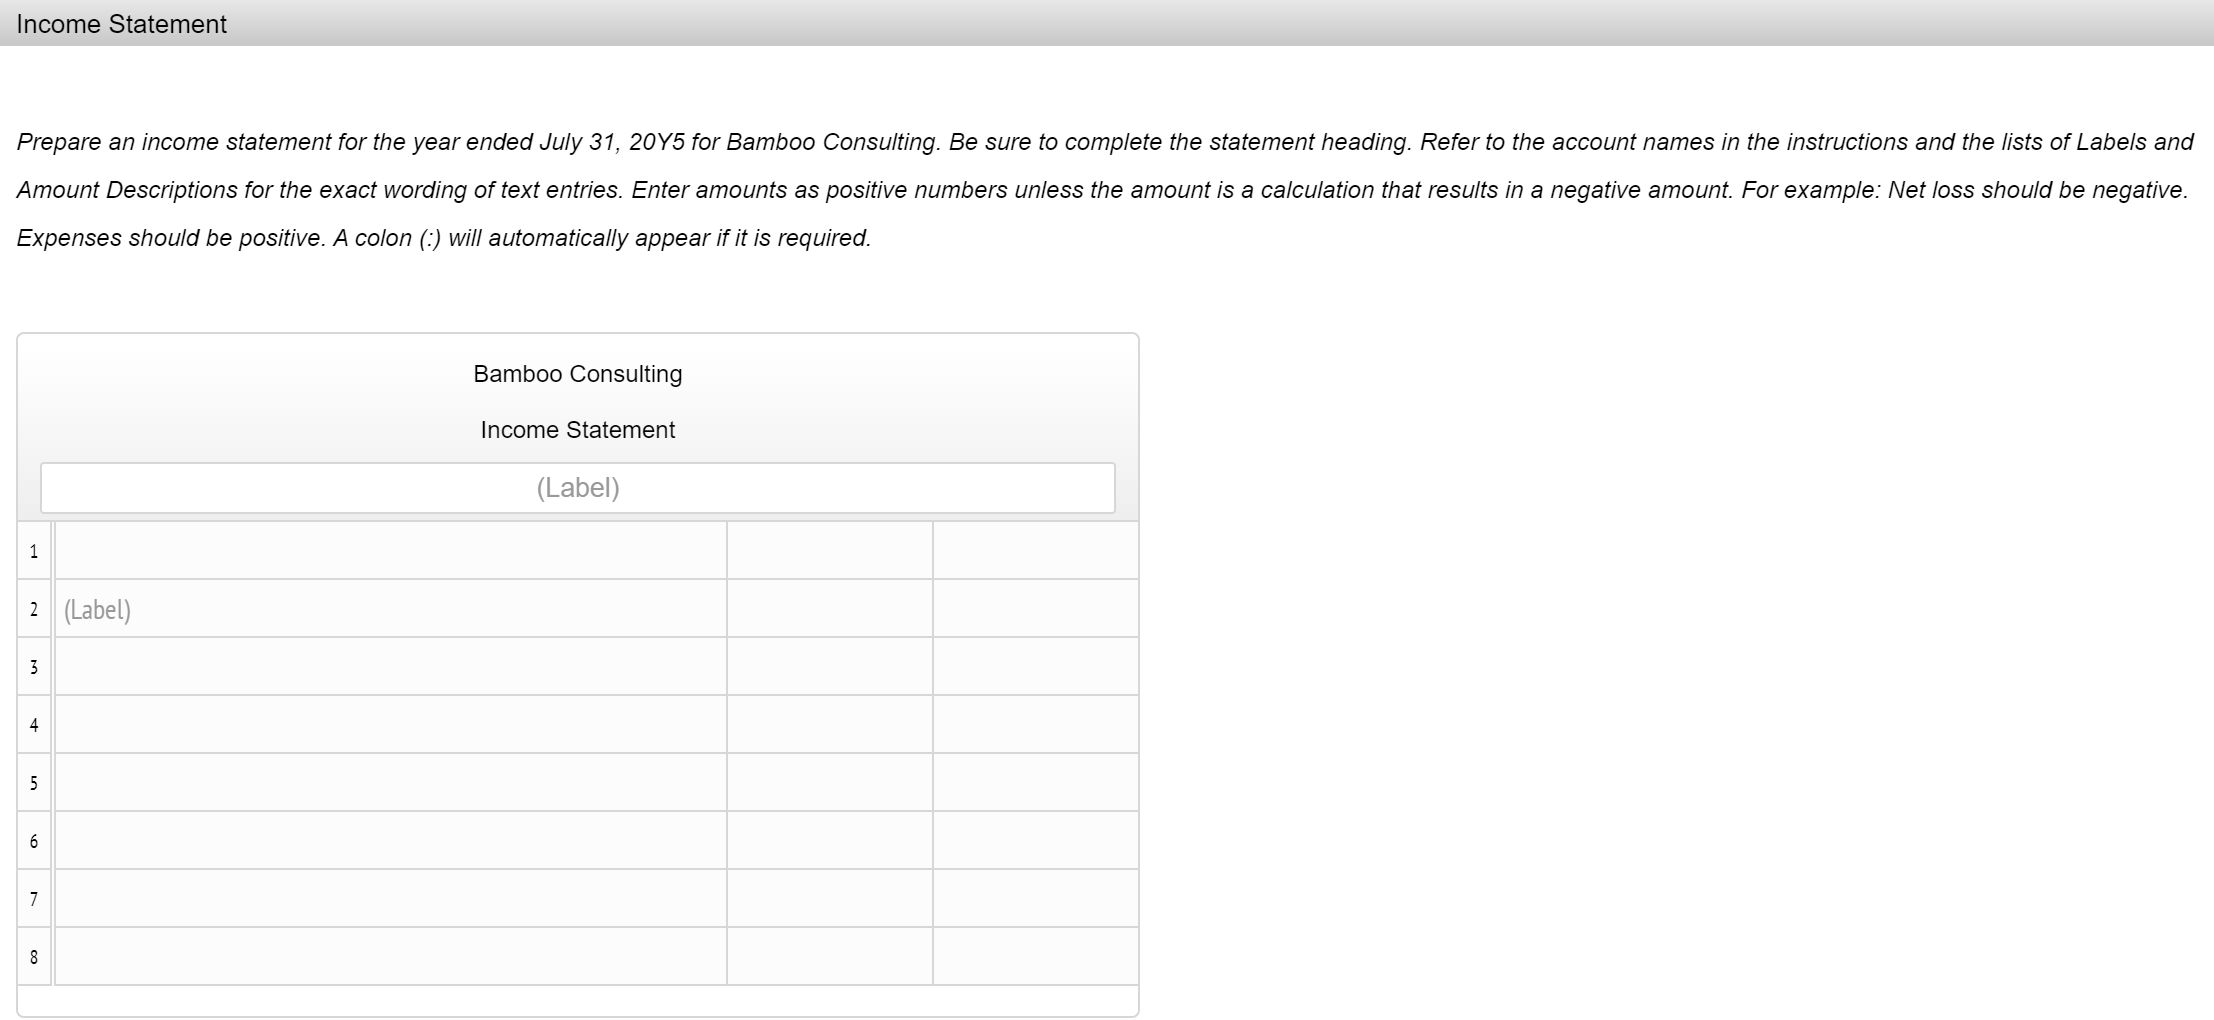Select the Label cell on row 2
Viewport: 2214px width, 1020px height.
[390, 609]
